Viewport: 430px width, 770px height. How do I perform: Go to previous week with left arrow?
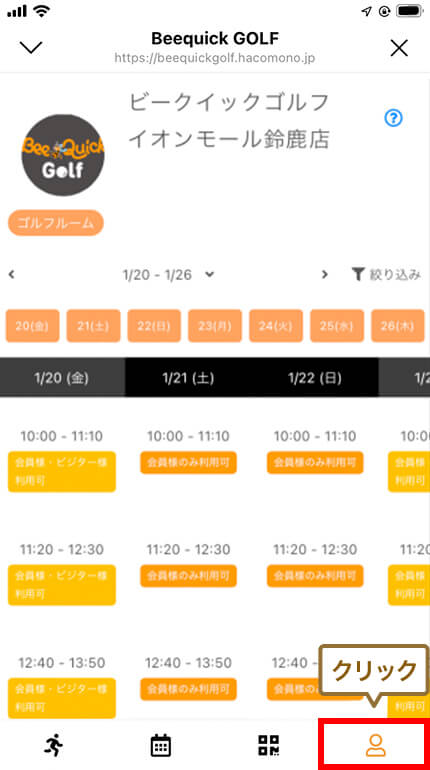(11, 275)
